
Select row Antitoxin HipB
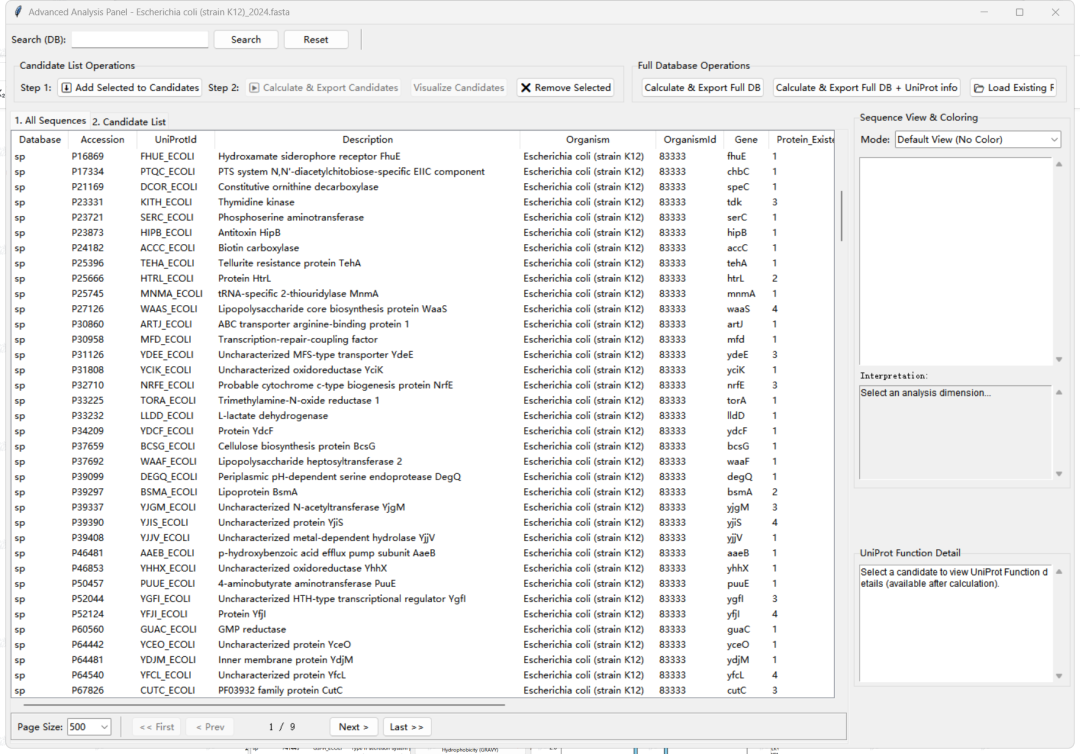pos(423,233)
